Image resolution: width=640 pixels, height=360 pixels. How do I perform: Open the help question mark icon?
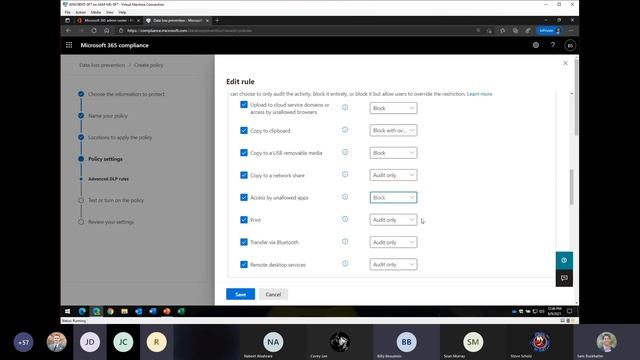553,45
